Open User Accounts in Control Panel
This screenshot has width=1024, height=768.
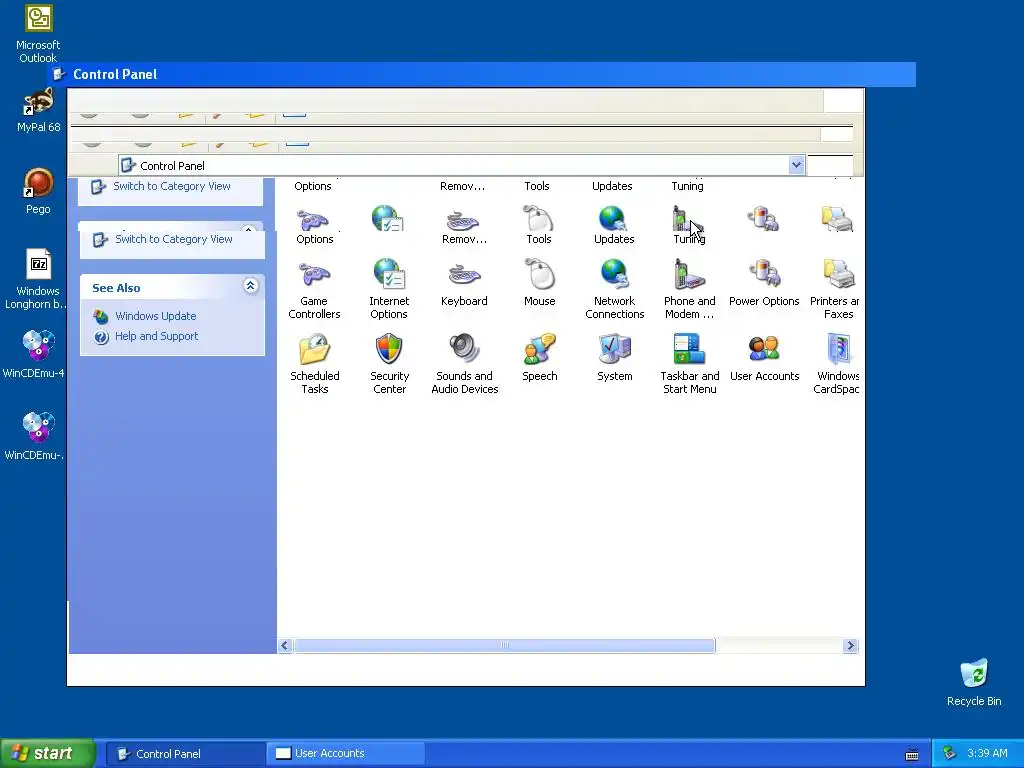point(764,358)
